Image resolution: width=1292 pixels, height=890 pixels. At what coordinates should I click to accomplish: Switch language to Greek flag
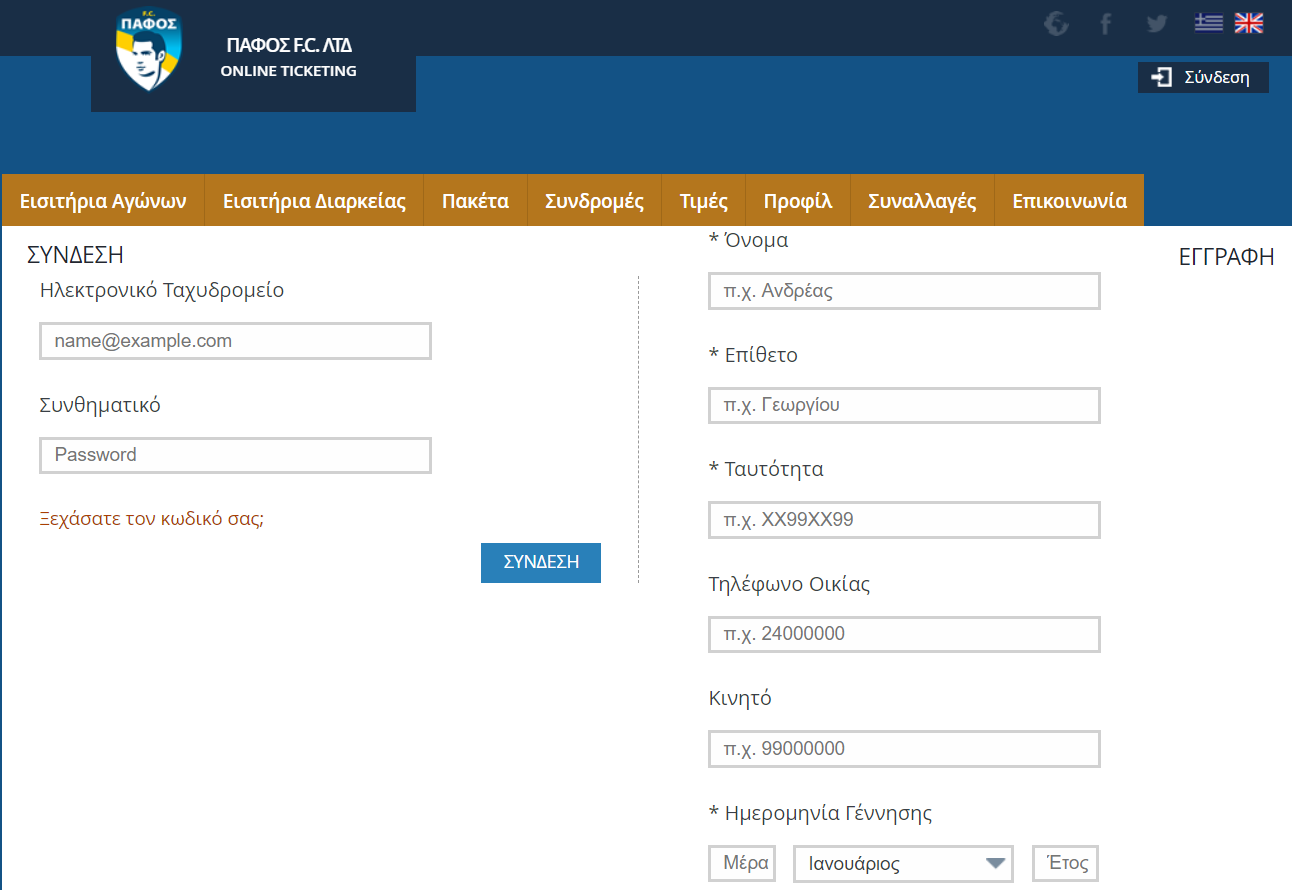coord(1209,22)
